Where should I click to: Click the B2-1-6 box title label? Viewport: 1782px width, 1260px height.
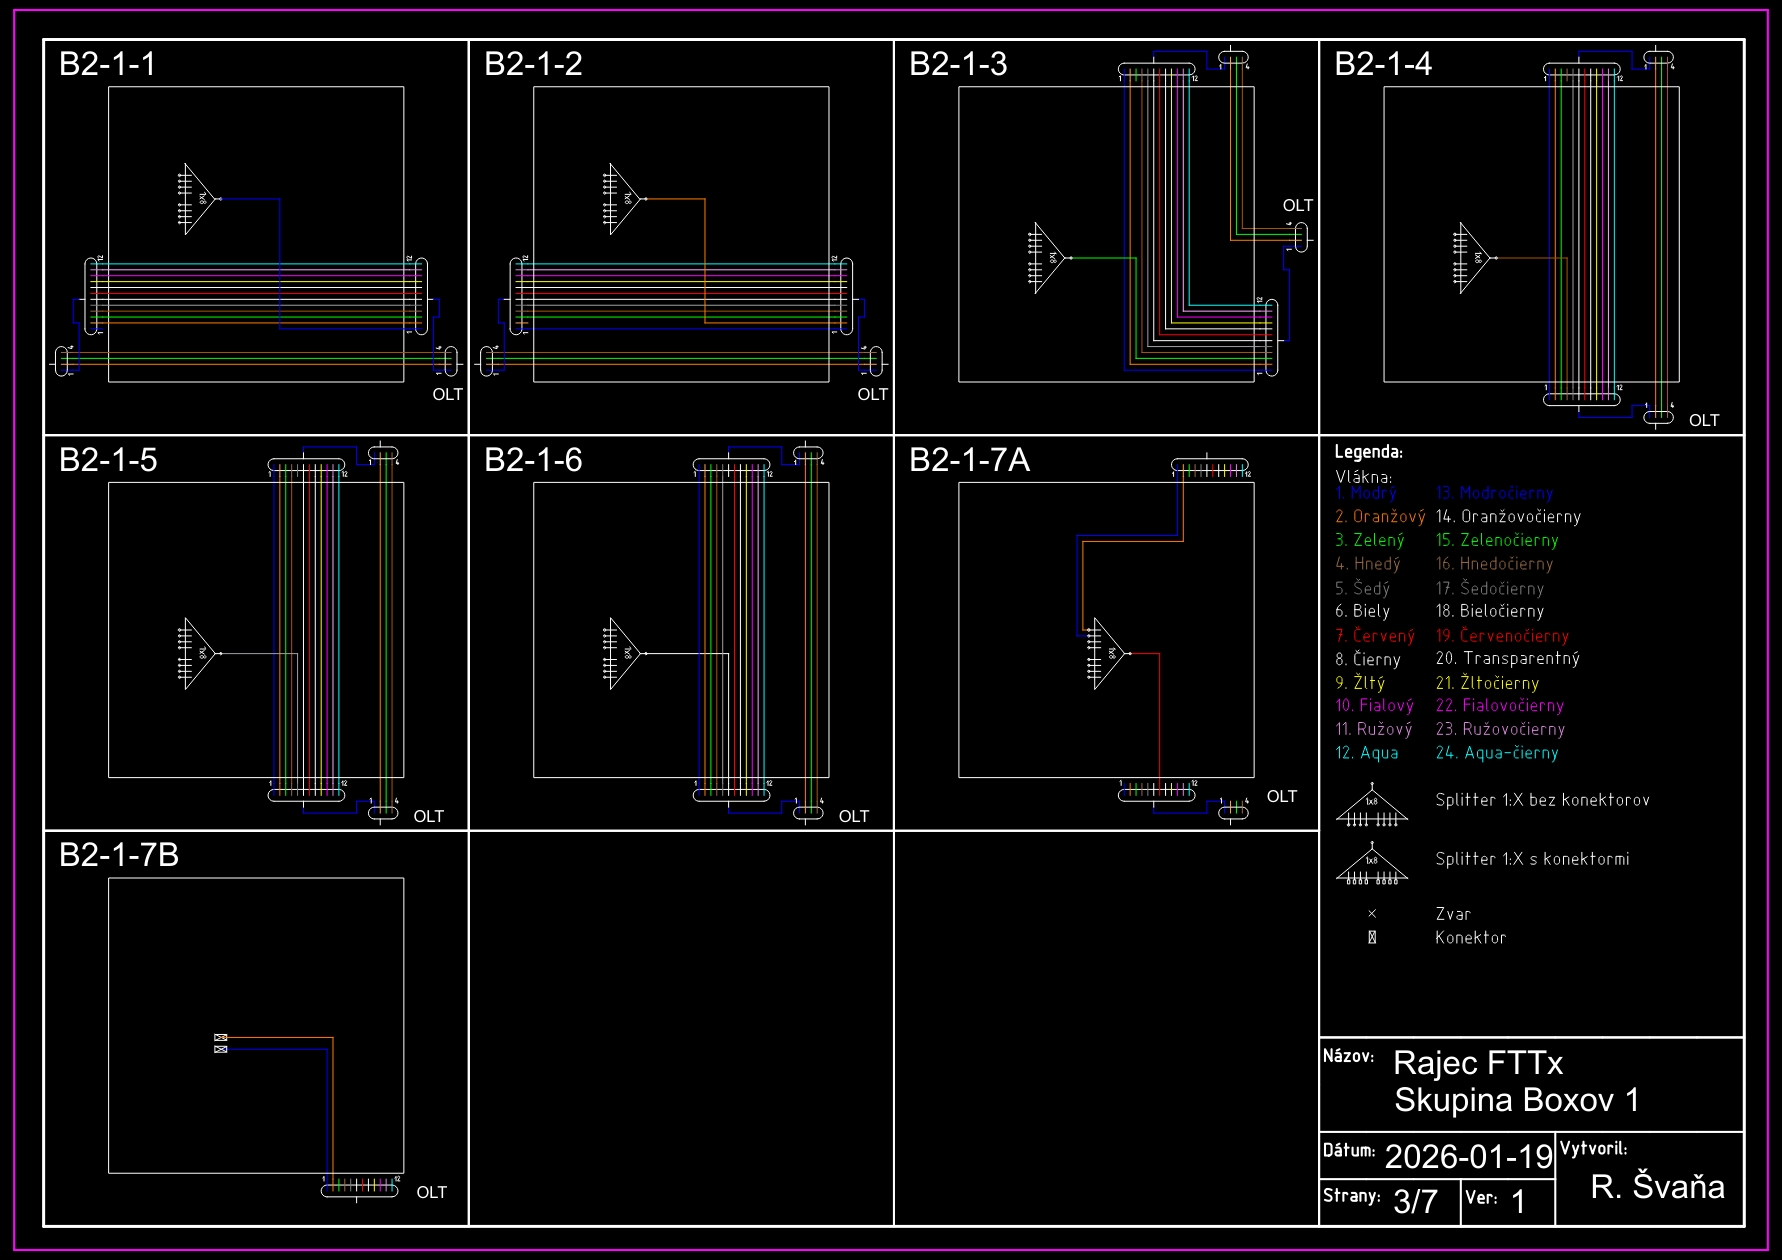pos(533,460)
